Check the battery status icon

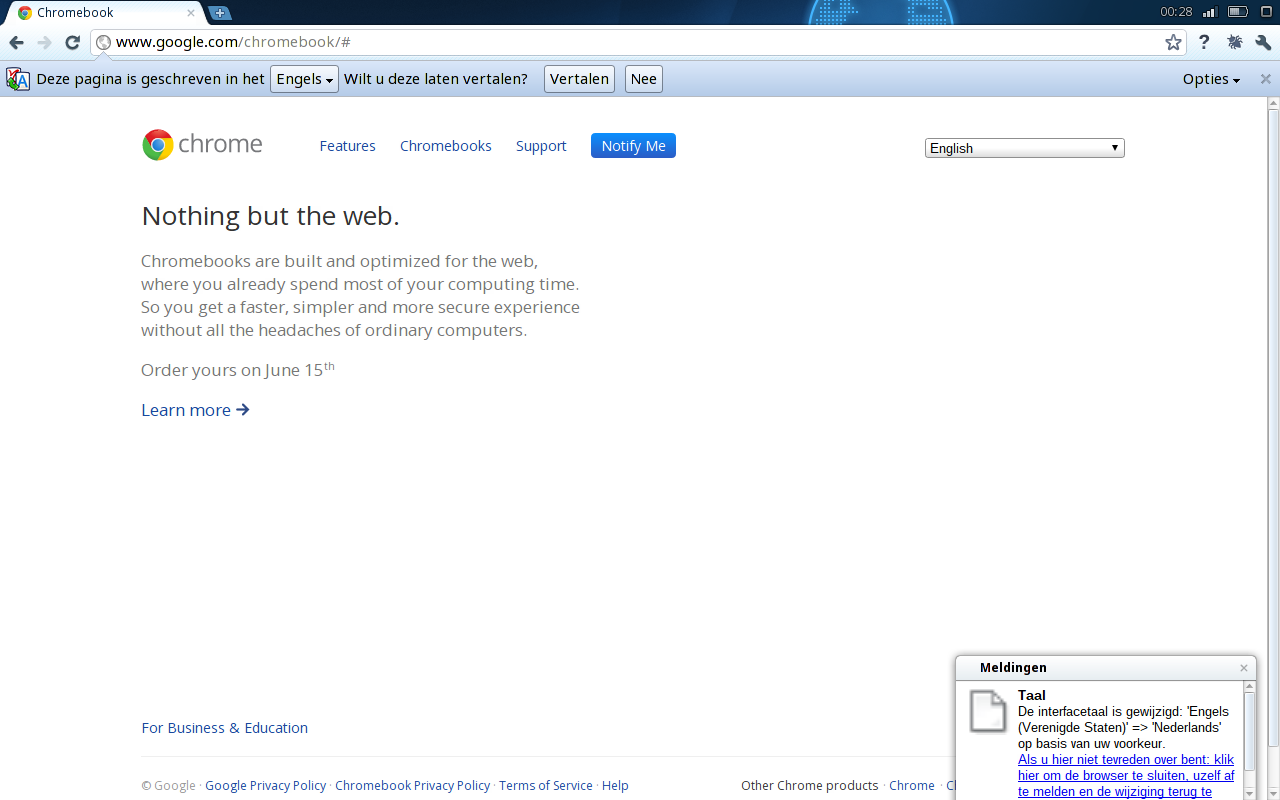pos(1238,12)
